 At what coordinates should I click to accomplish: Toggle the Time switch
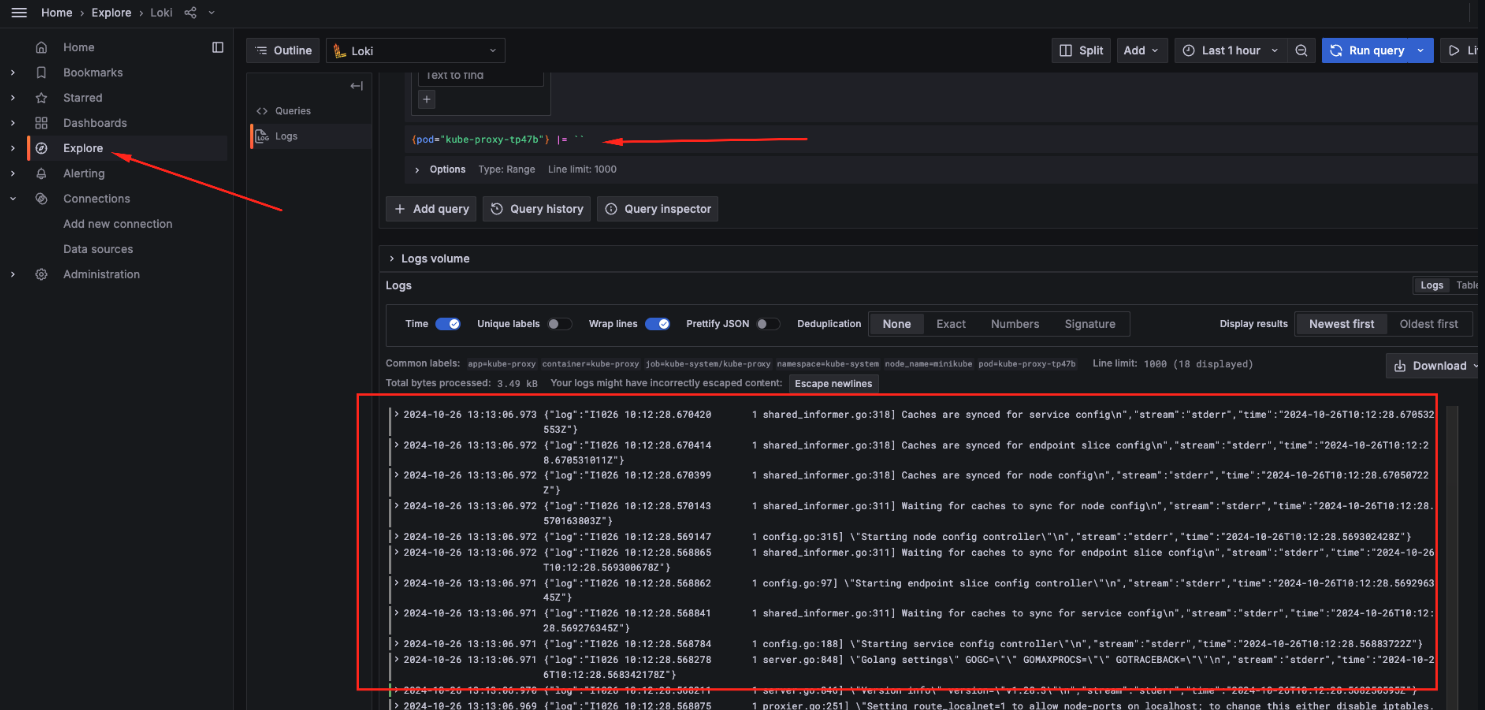[x=448, y=324]
